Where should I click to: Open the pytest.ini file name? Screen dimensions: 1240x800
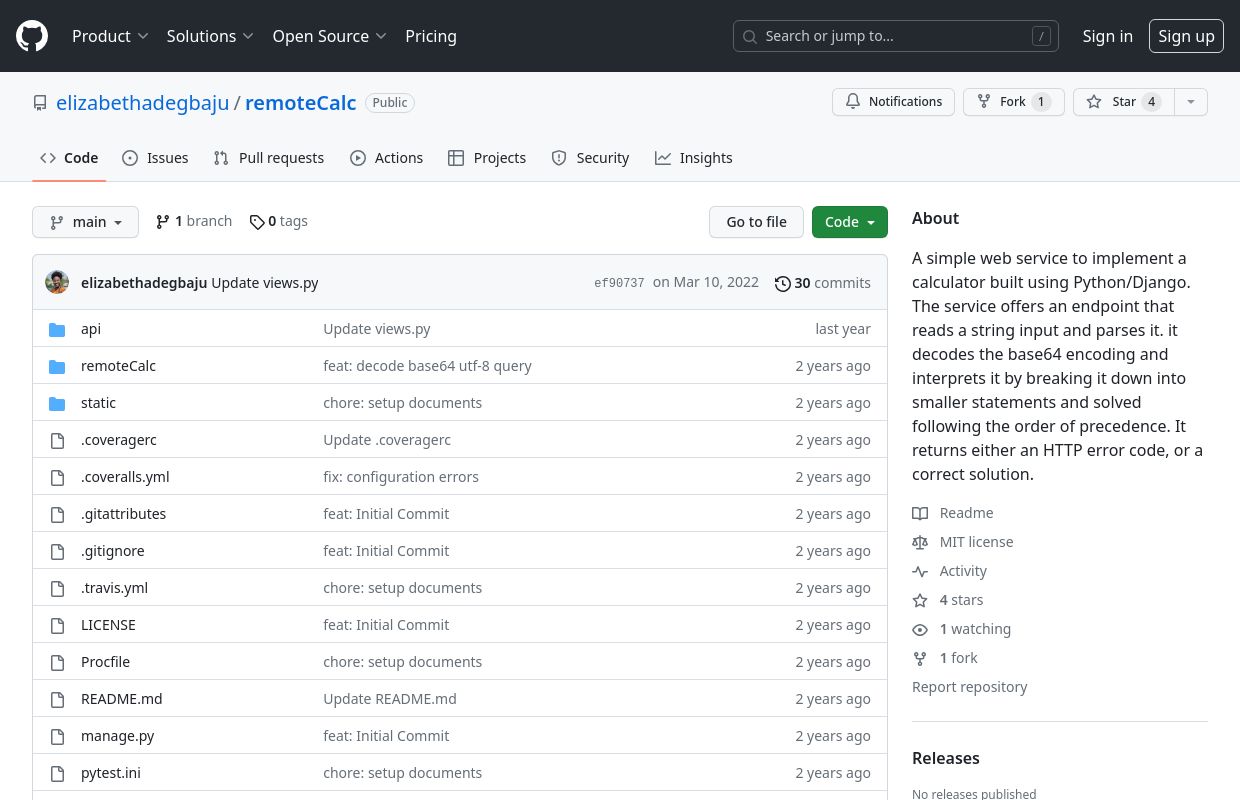point(111,773)
